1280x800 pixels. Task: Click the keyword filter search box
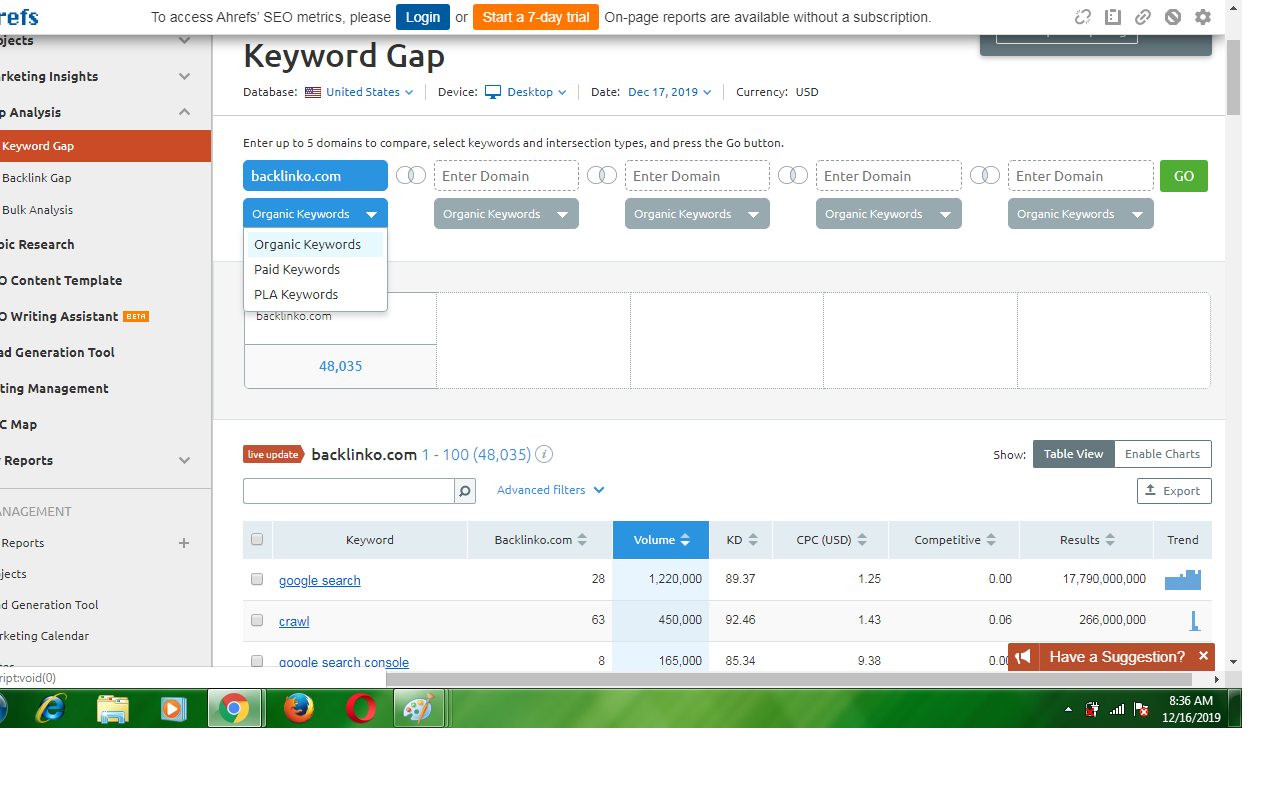[x=349, y=491]
